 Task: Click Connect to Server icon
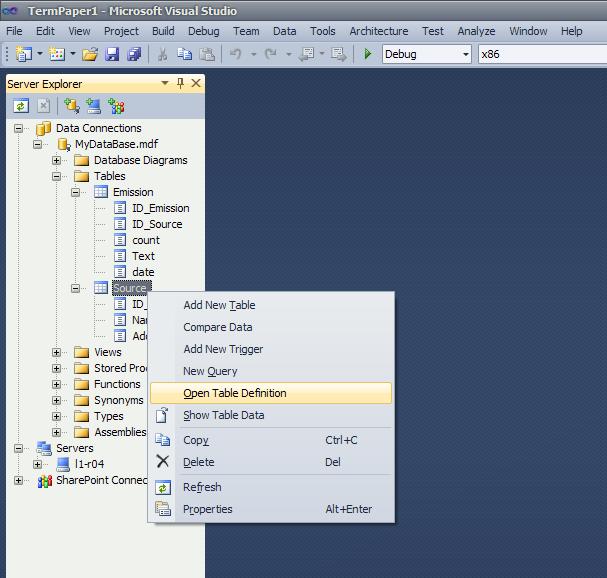(x=94, y=106)
